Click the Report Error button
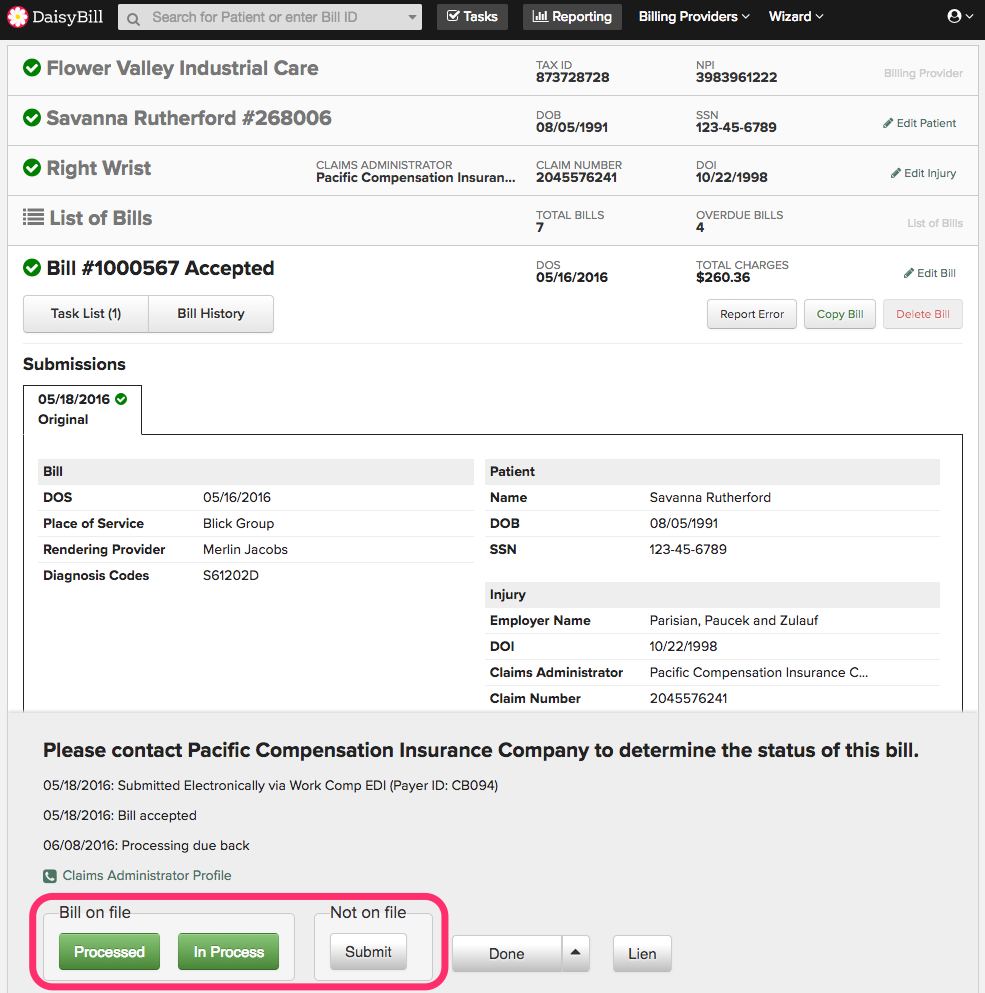 tap(752, 314)
